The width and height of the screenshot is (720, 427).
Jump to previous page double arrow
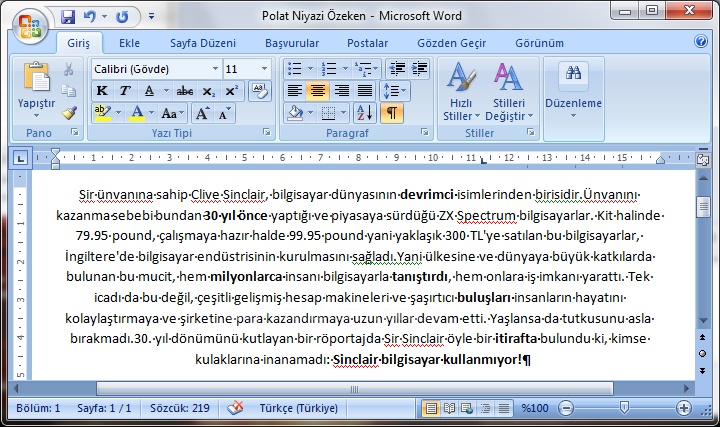point(703,337)
